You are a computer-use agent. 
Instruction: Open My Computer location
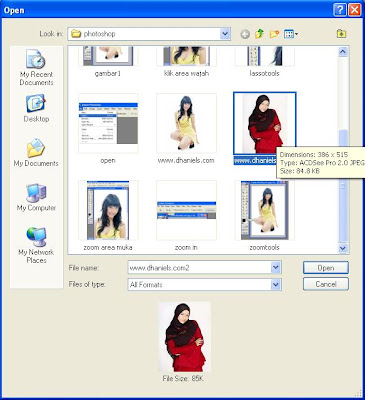[36, 197]
